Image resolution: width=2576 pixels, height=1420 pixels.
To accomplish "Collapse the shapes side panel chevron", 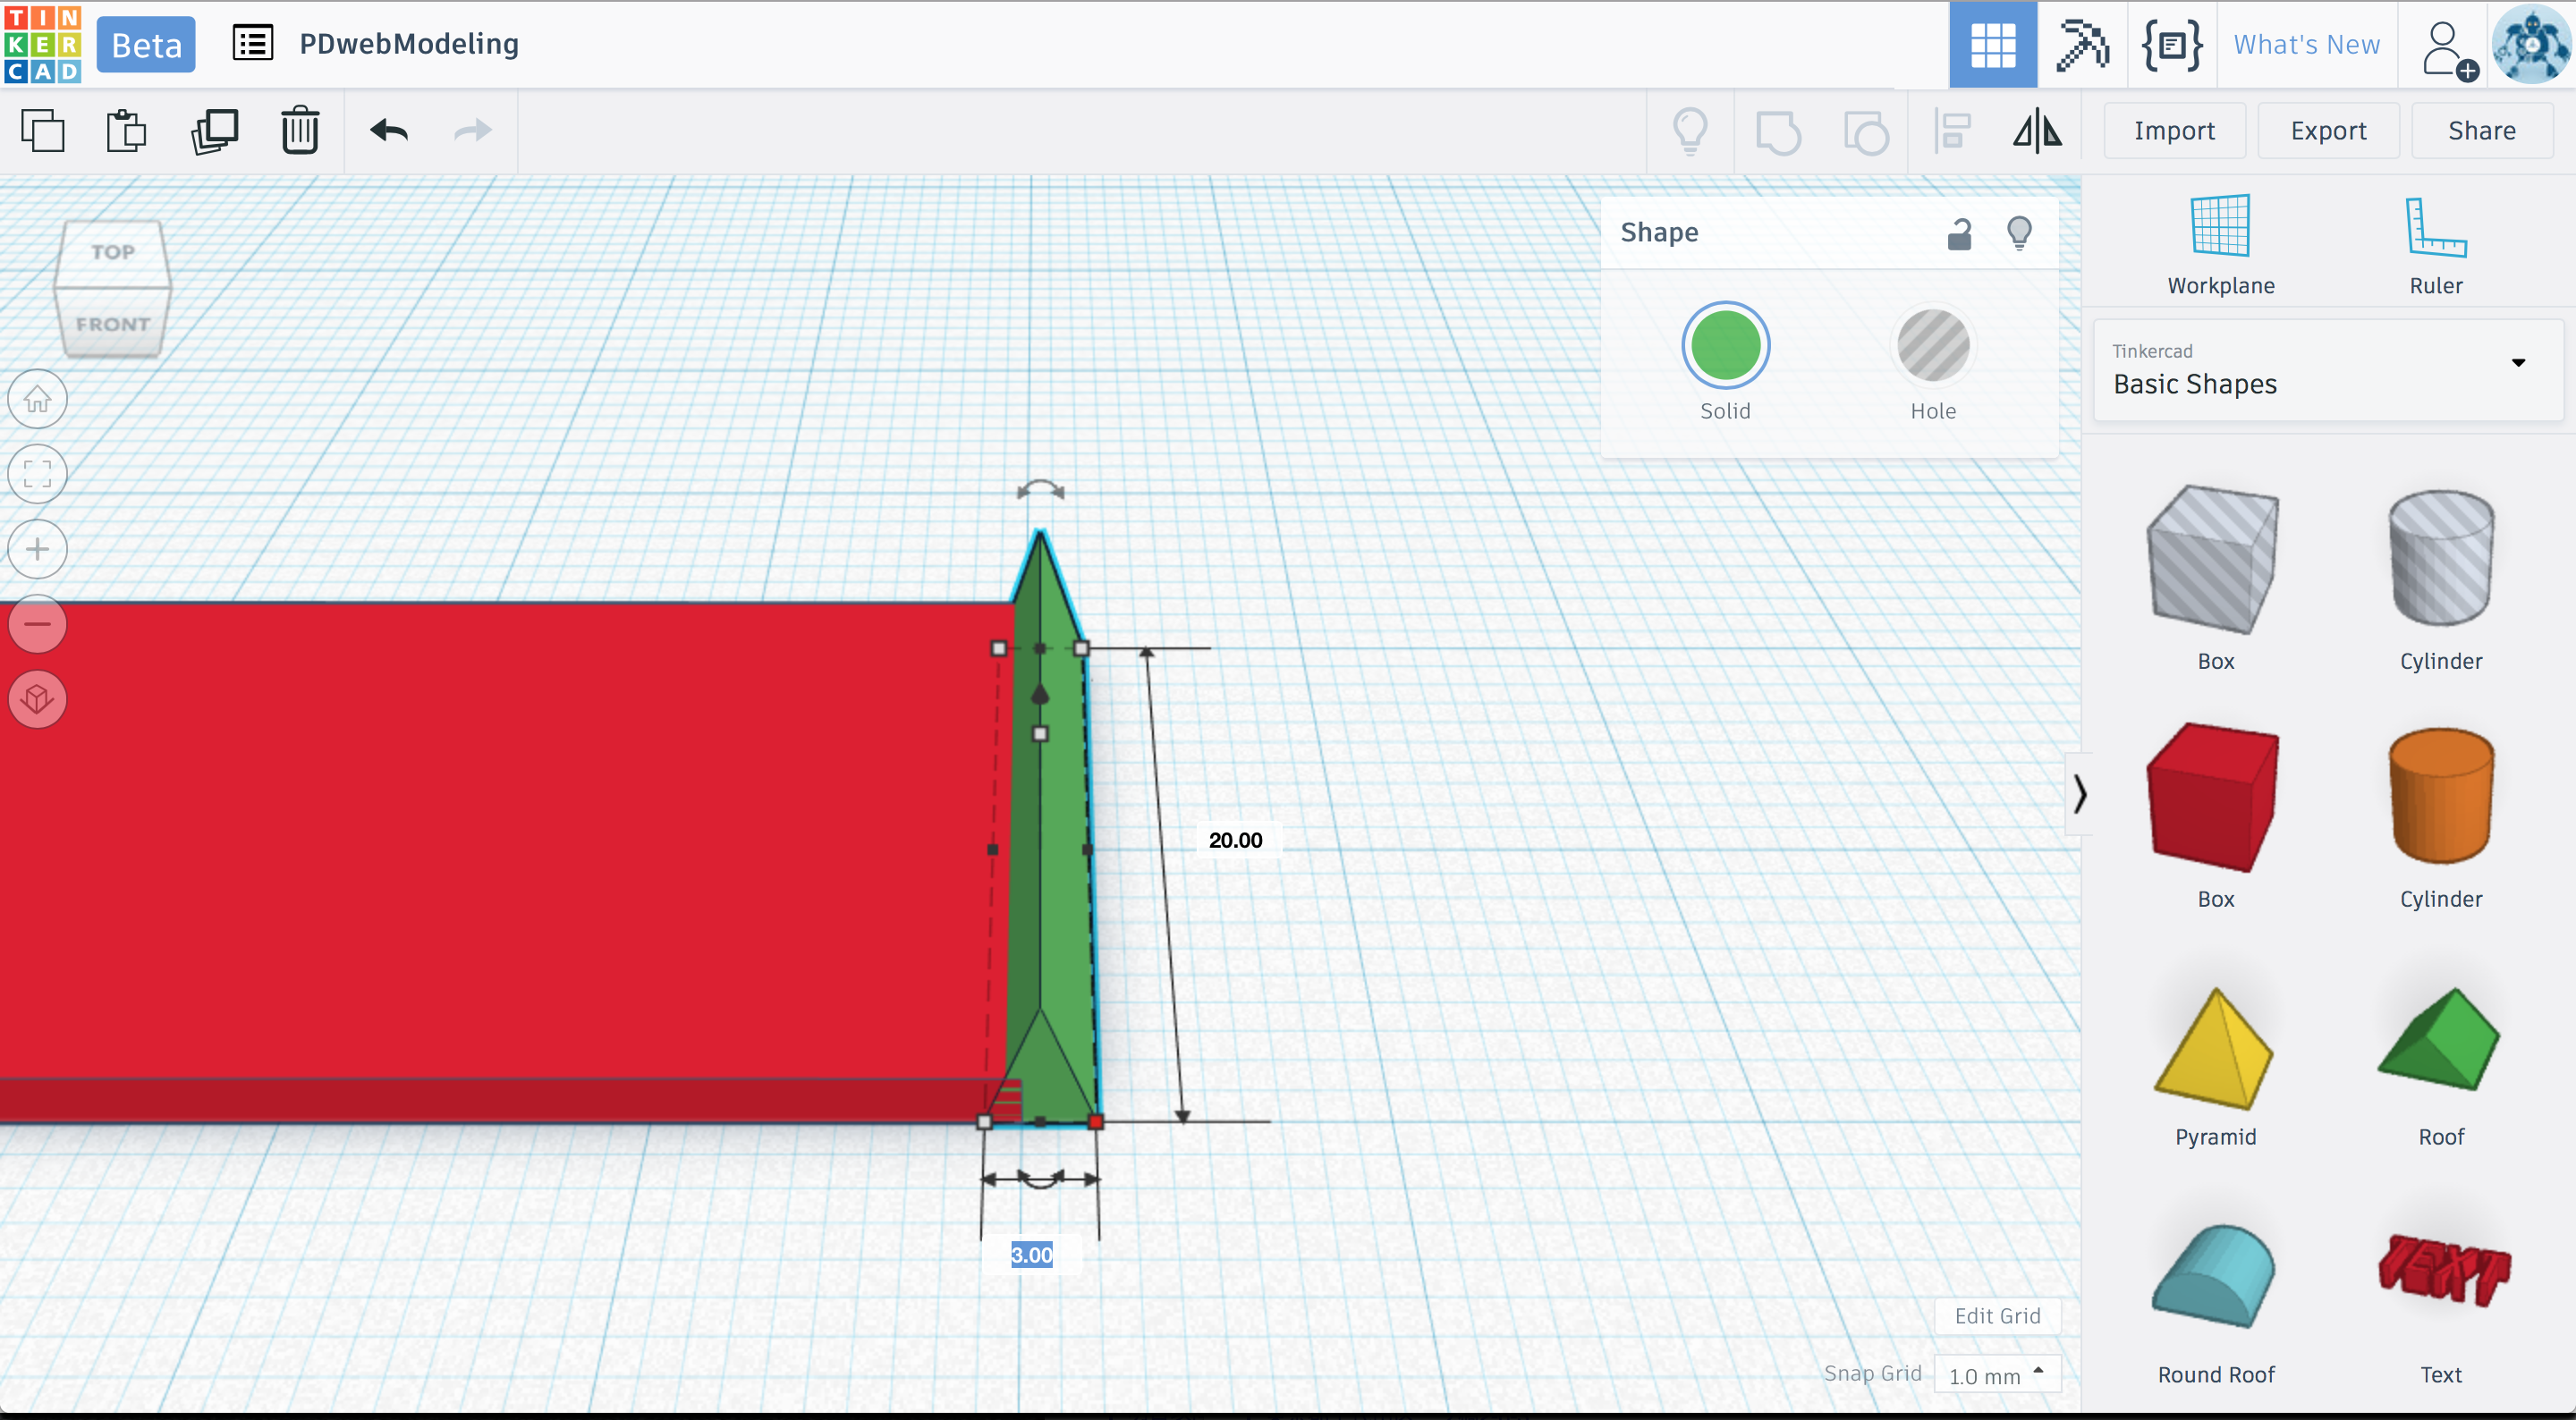I will tap(2079, 794).
